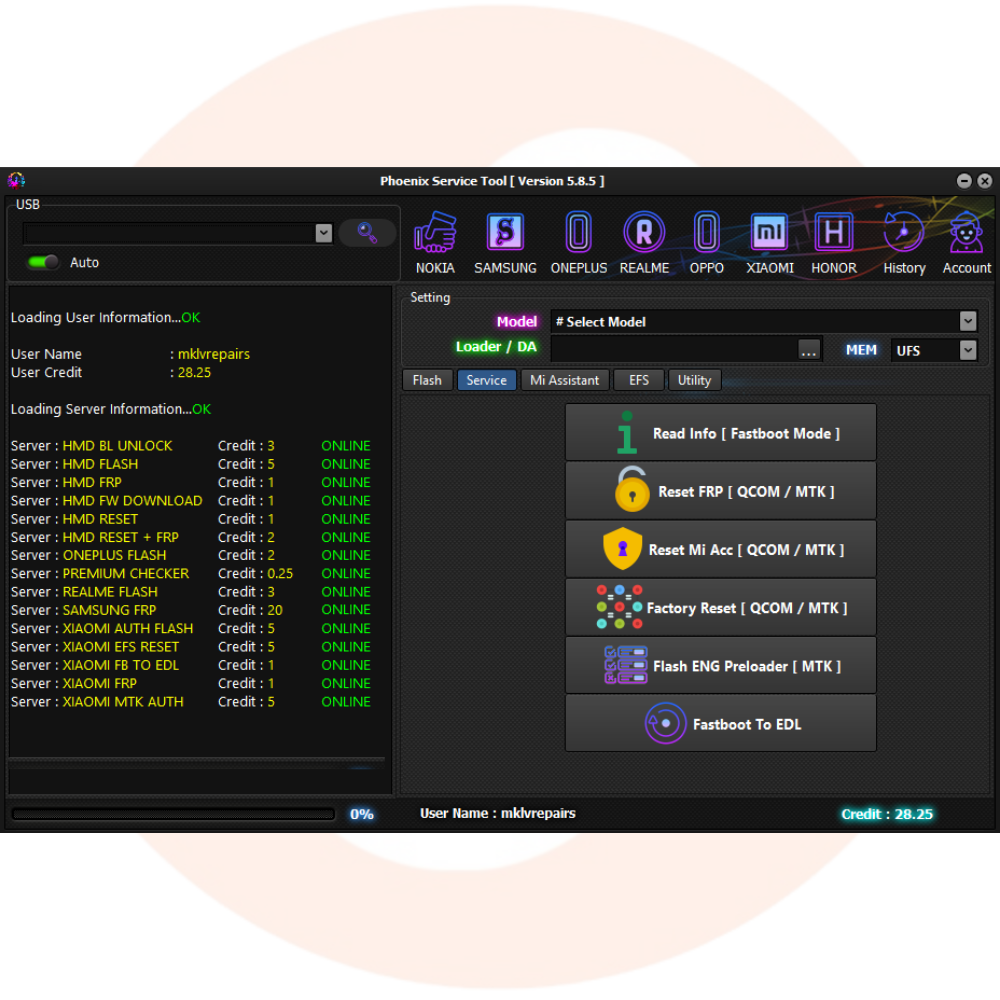Click the log panel horizontal scrollbar
The image size is (1000, 1000).
pyautogui.click(x=196, y=763)
